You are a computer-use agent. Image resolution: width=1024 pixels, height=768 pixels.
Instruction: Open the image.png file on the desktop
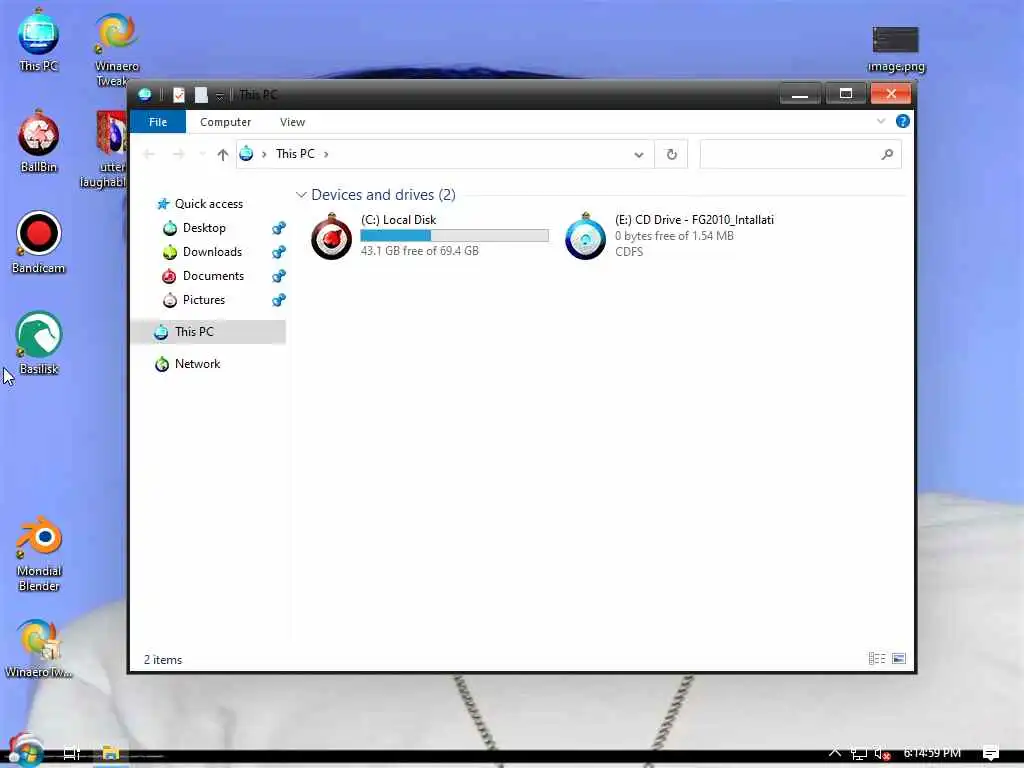896,48
